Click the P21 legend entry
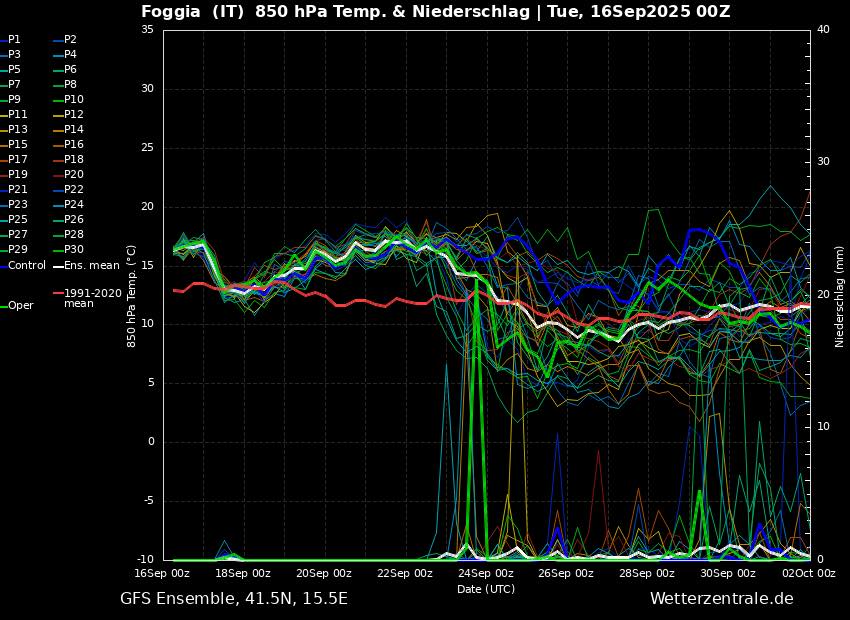Viewport: 850px width, 620px height. (18, 189)
